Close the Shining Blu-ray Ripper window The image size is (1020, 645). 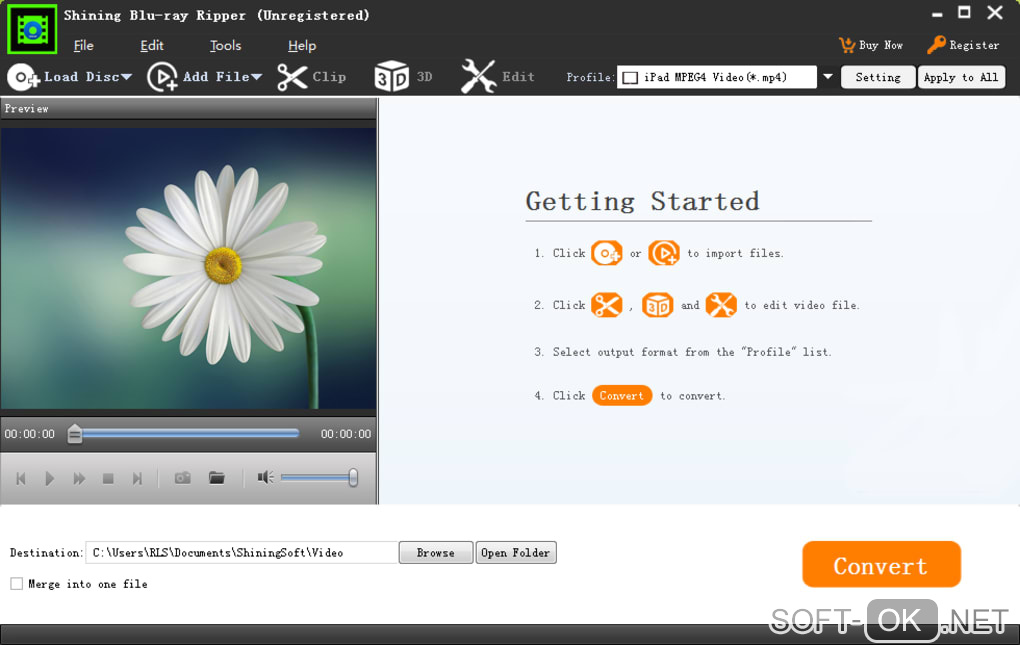click(995, 12)
